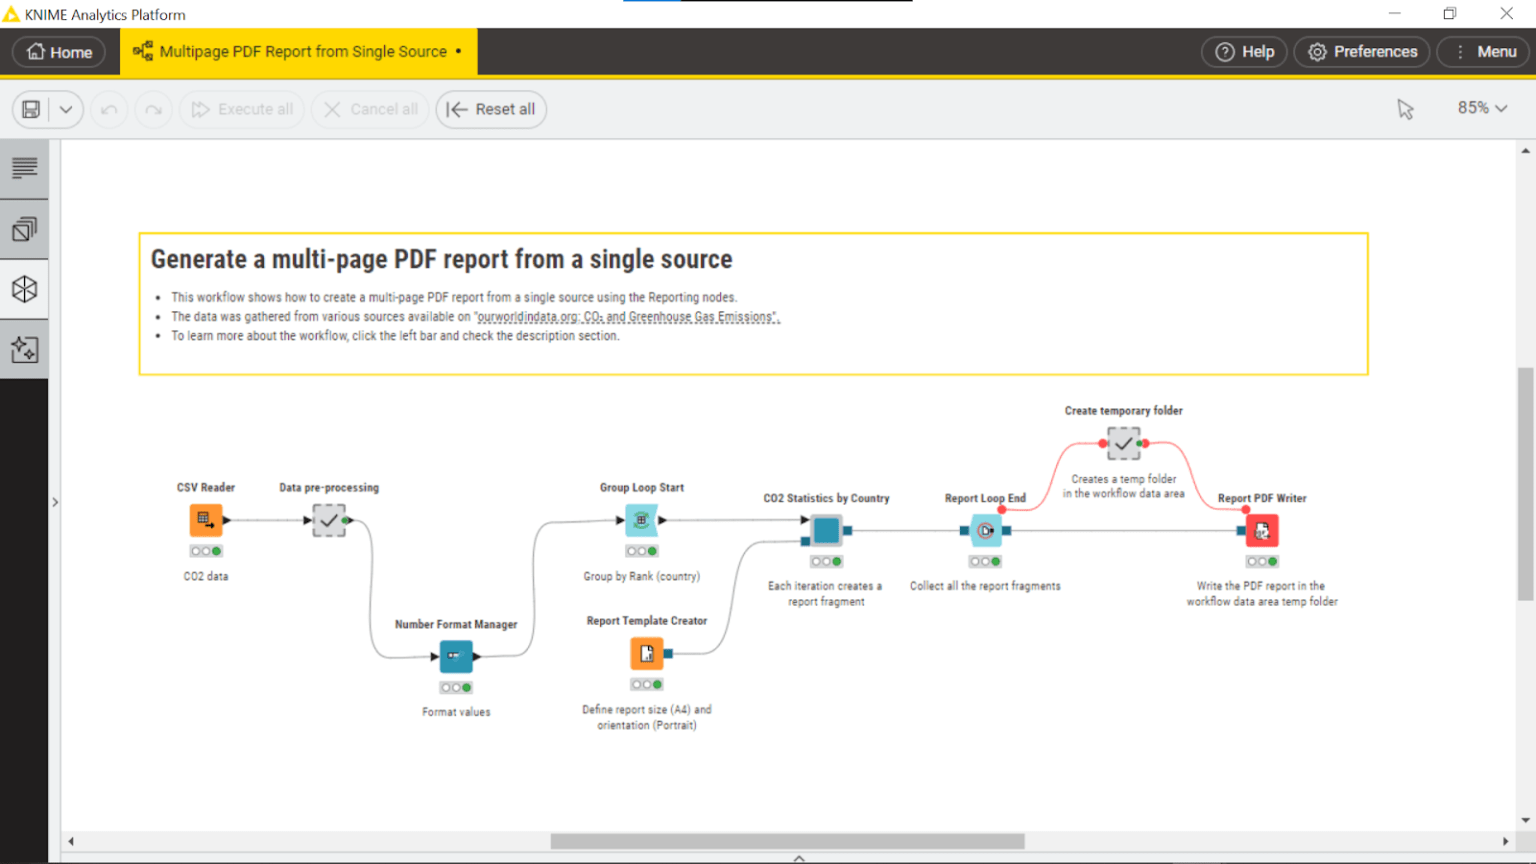Click the scroll up arrow
Screen dimensions: 1536x864
click(1525, 151)
